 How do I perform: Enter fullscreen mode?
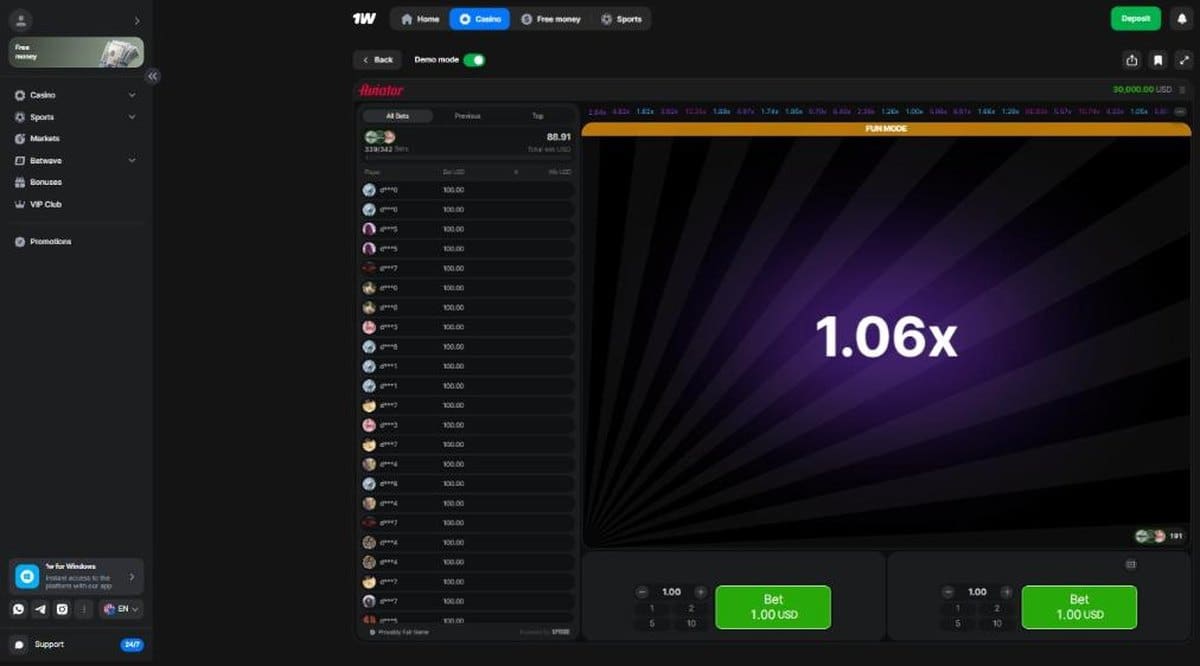click(1183, 60)
